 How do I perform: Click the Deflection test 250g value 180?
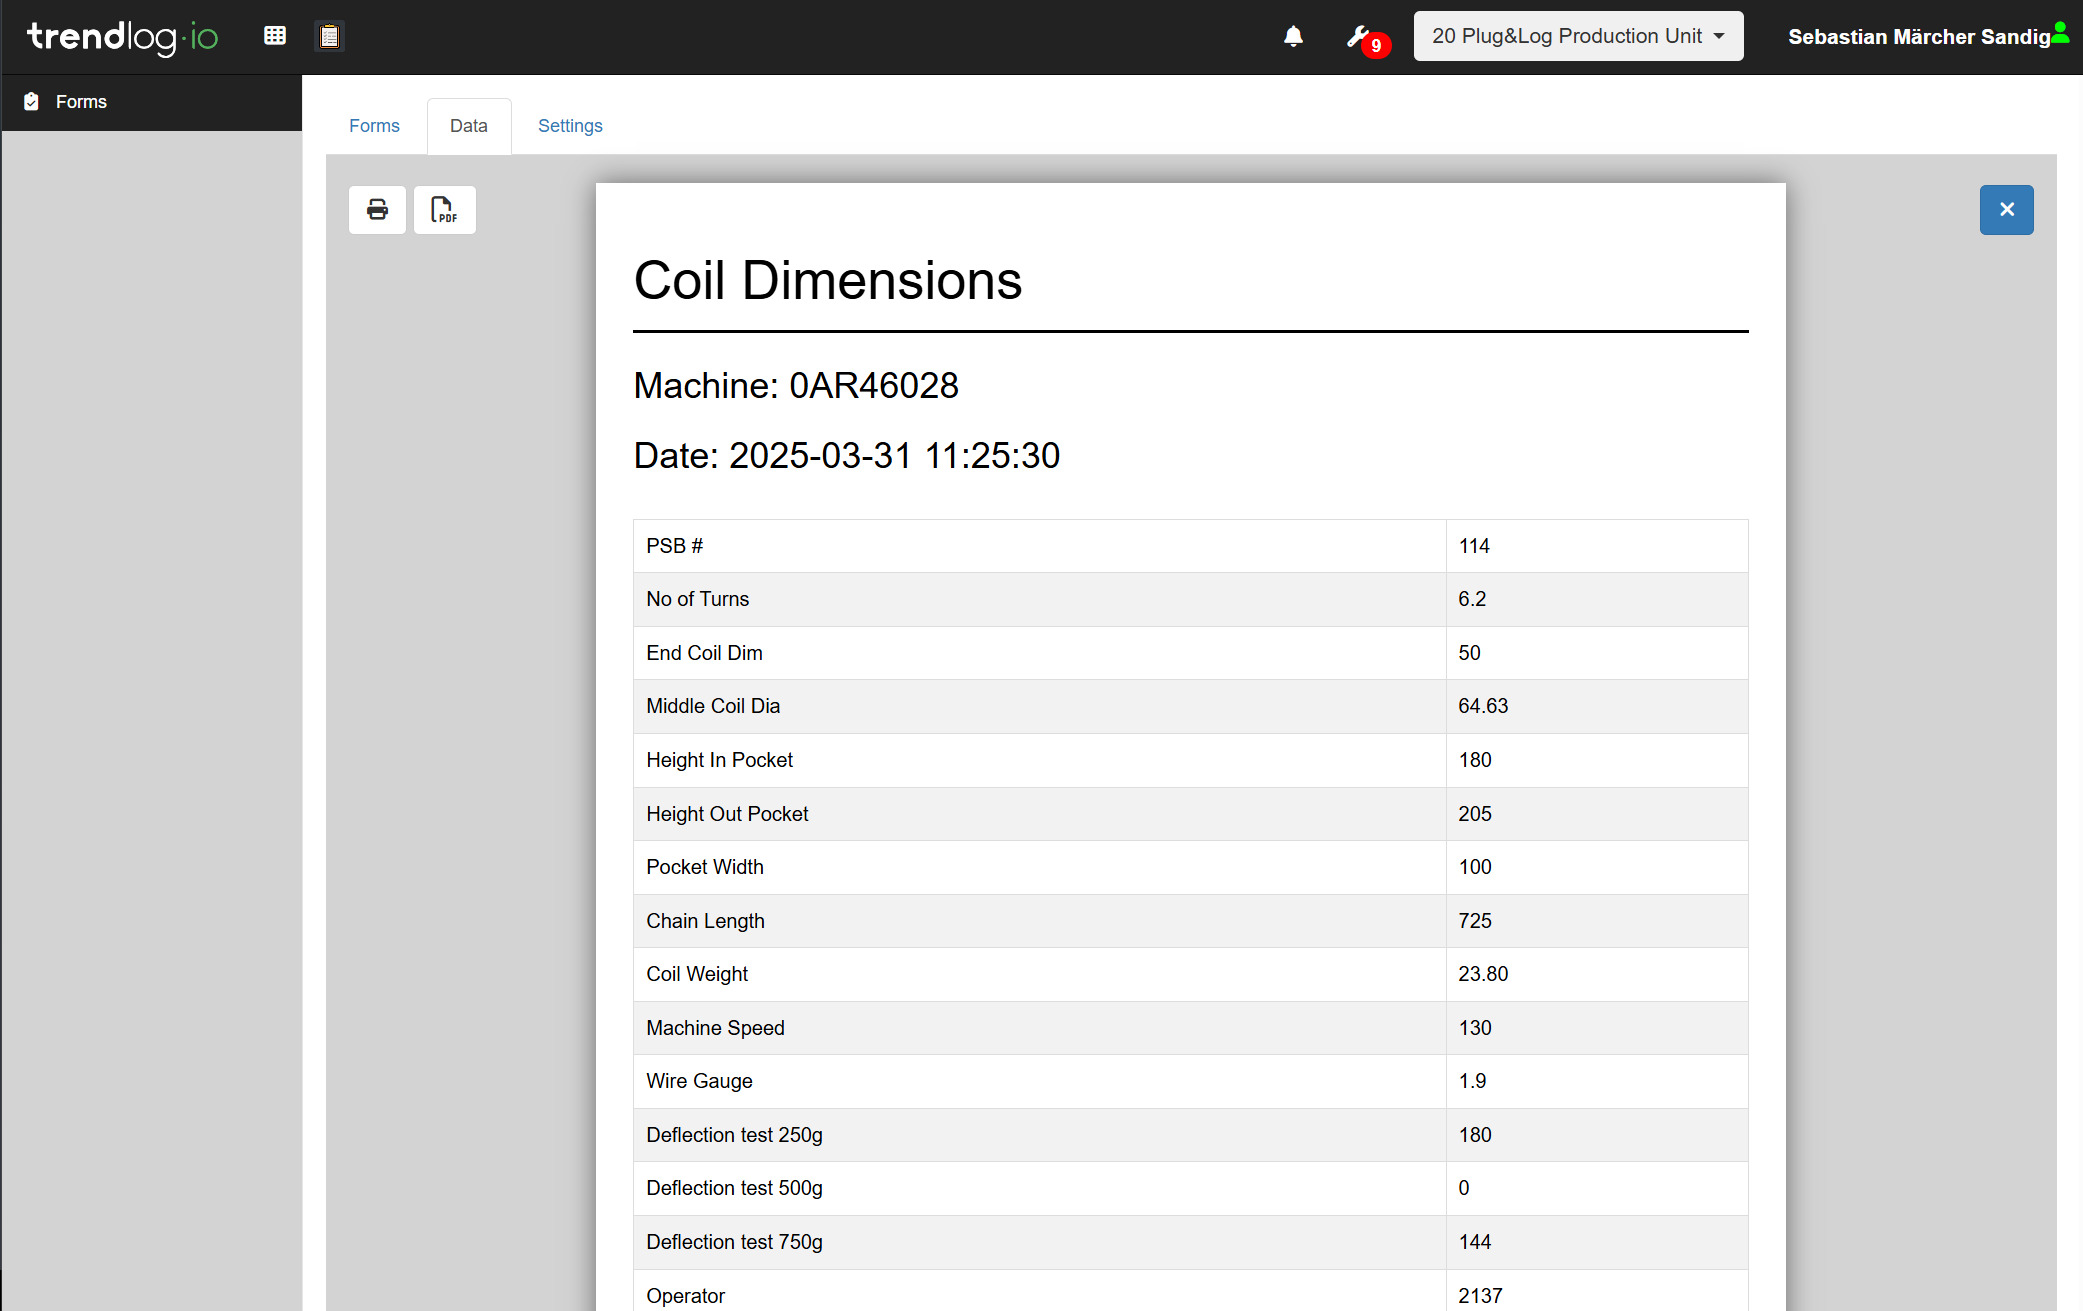1475,1135
